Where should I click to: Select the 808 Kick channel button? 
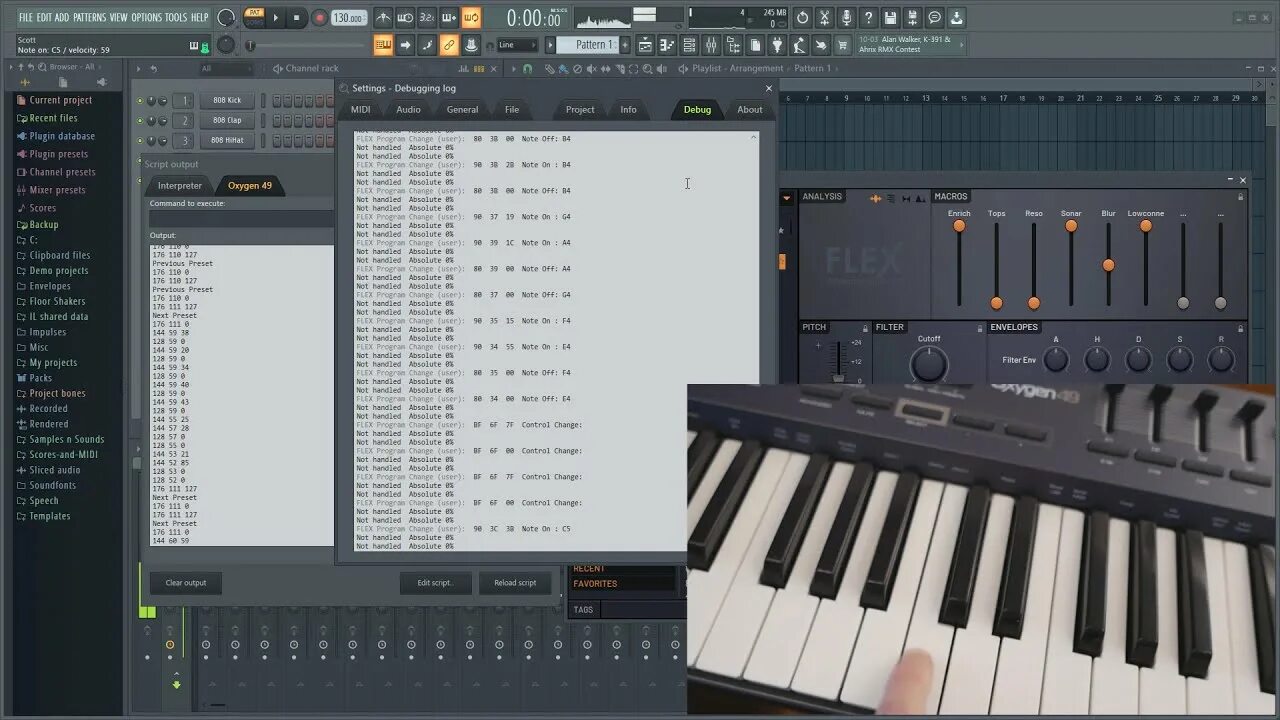[227, 100]
